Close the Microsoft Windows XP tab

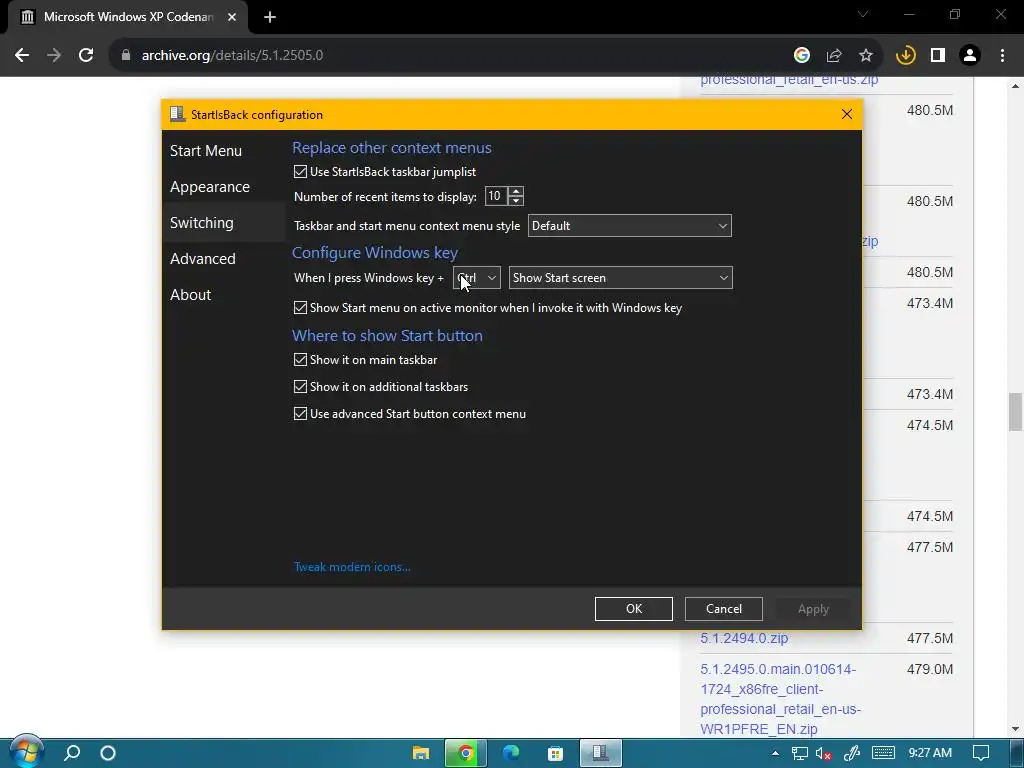click(232, 17)
